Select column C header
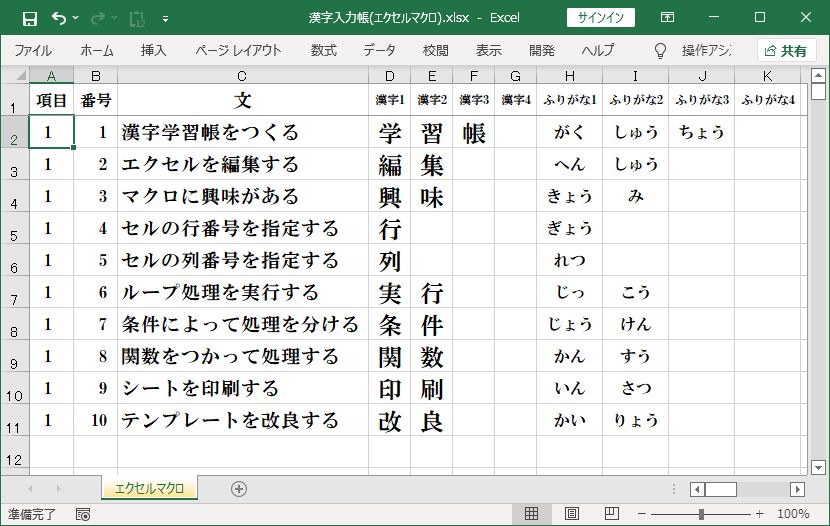This screenshot has height=526, width=830. [x=242, y=76]
